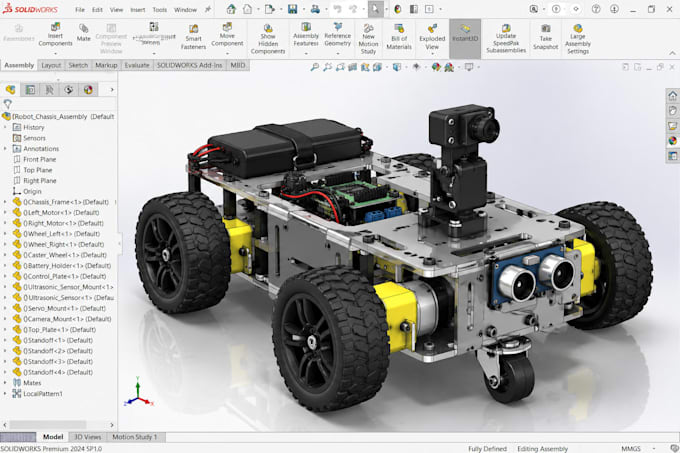Click the Print icon in title toolbar
The image size is (680, 453).
[315, 9]
